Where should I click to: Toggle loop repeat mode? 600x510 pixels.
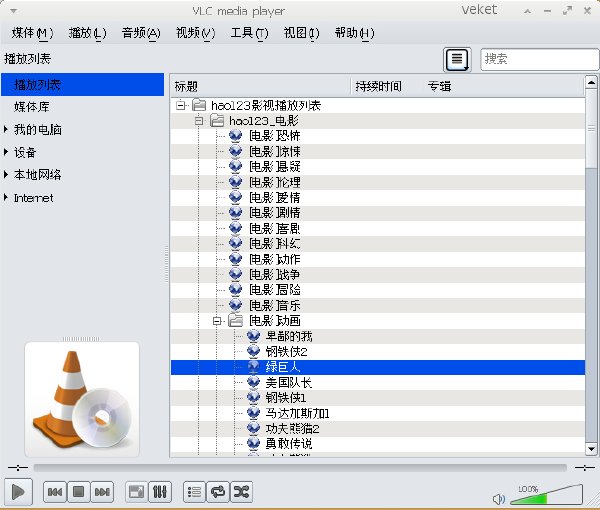point(218,492)
